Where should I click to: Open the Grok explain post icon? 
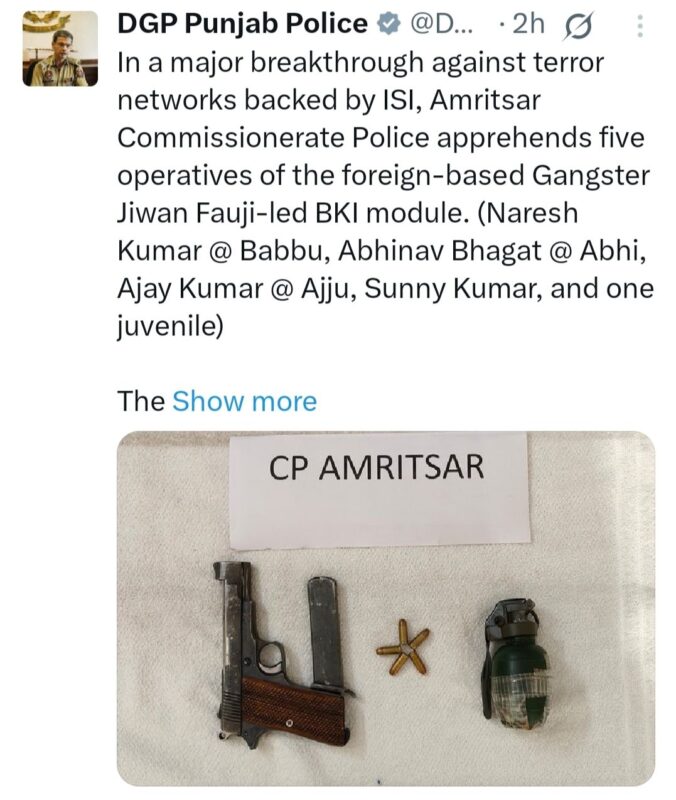tap(578, 27)
